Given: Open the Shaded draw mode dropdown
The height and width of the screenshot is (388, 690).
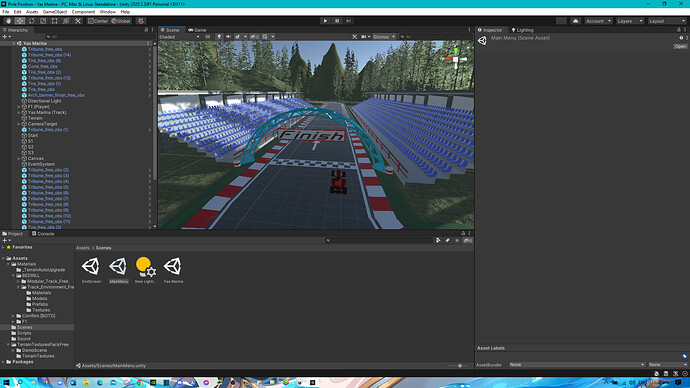Looking at the screenshot, I should point(179,37).
